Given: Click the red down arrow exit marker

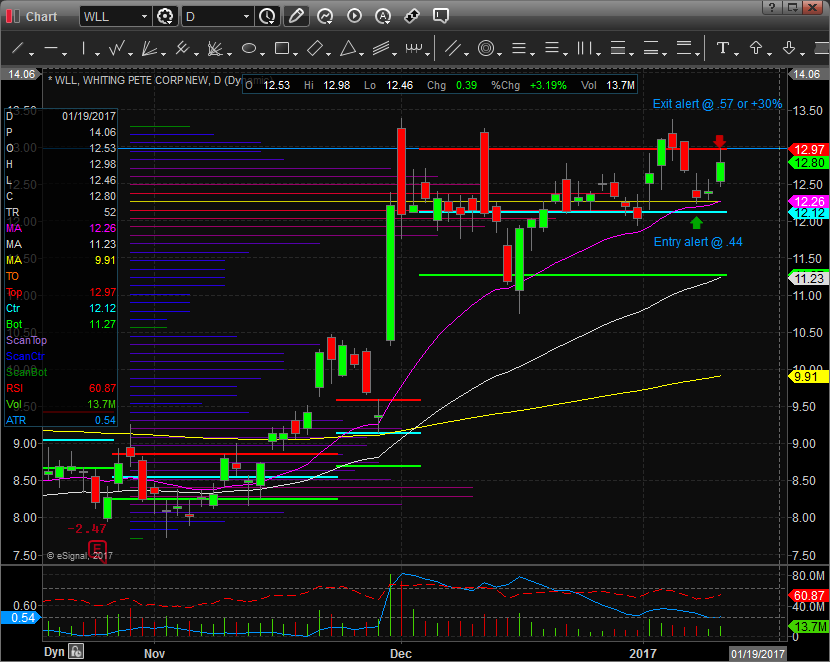Looking at the screenshot, I should pos(719,141).
